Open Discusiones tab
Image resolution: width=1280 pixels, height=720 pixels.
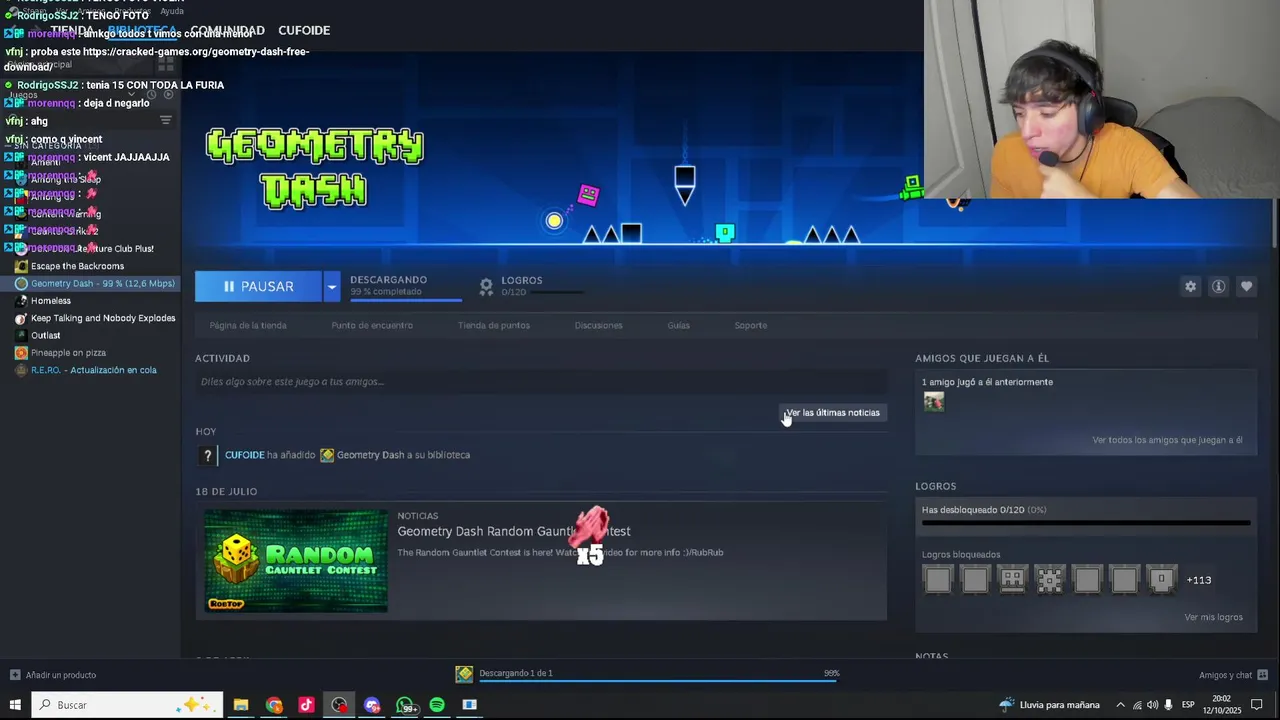pos(598,325)
